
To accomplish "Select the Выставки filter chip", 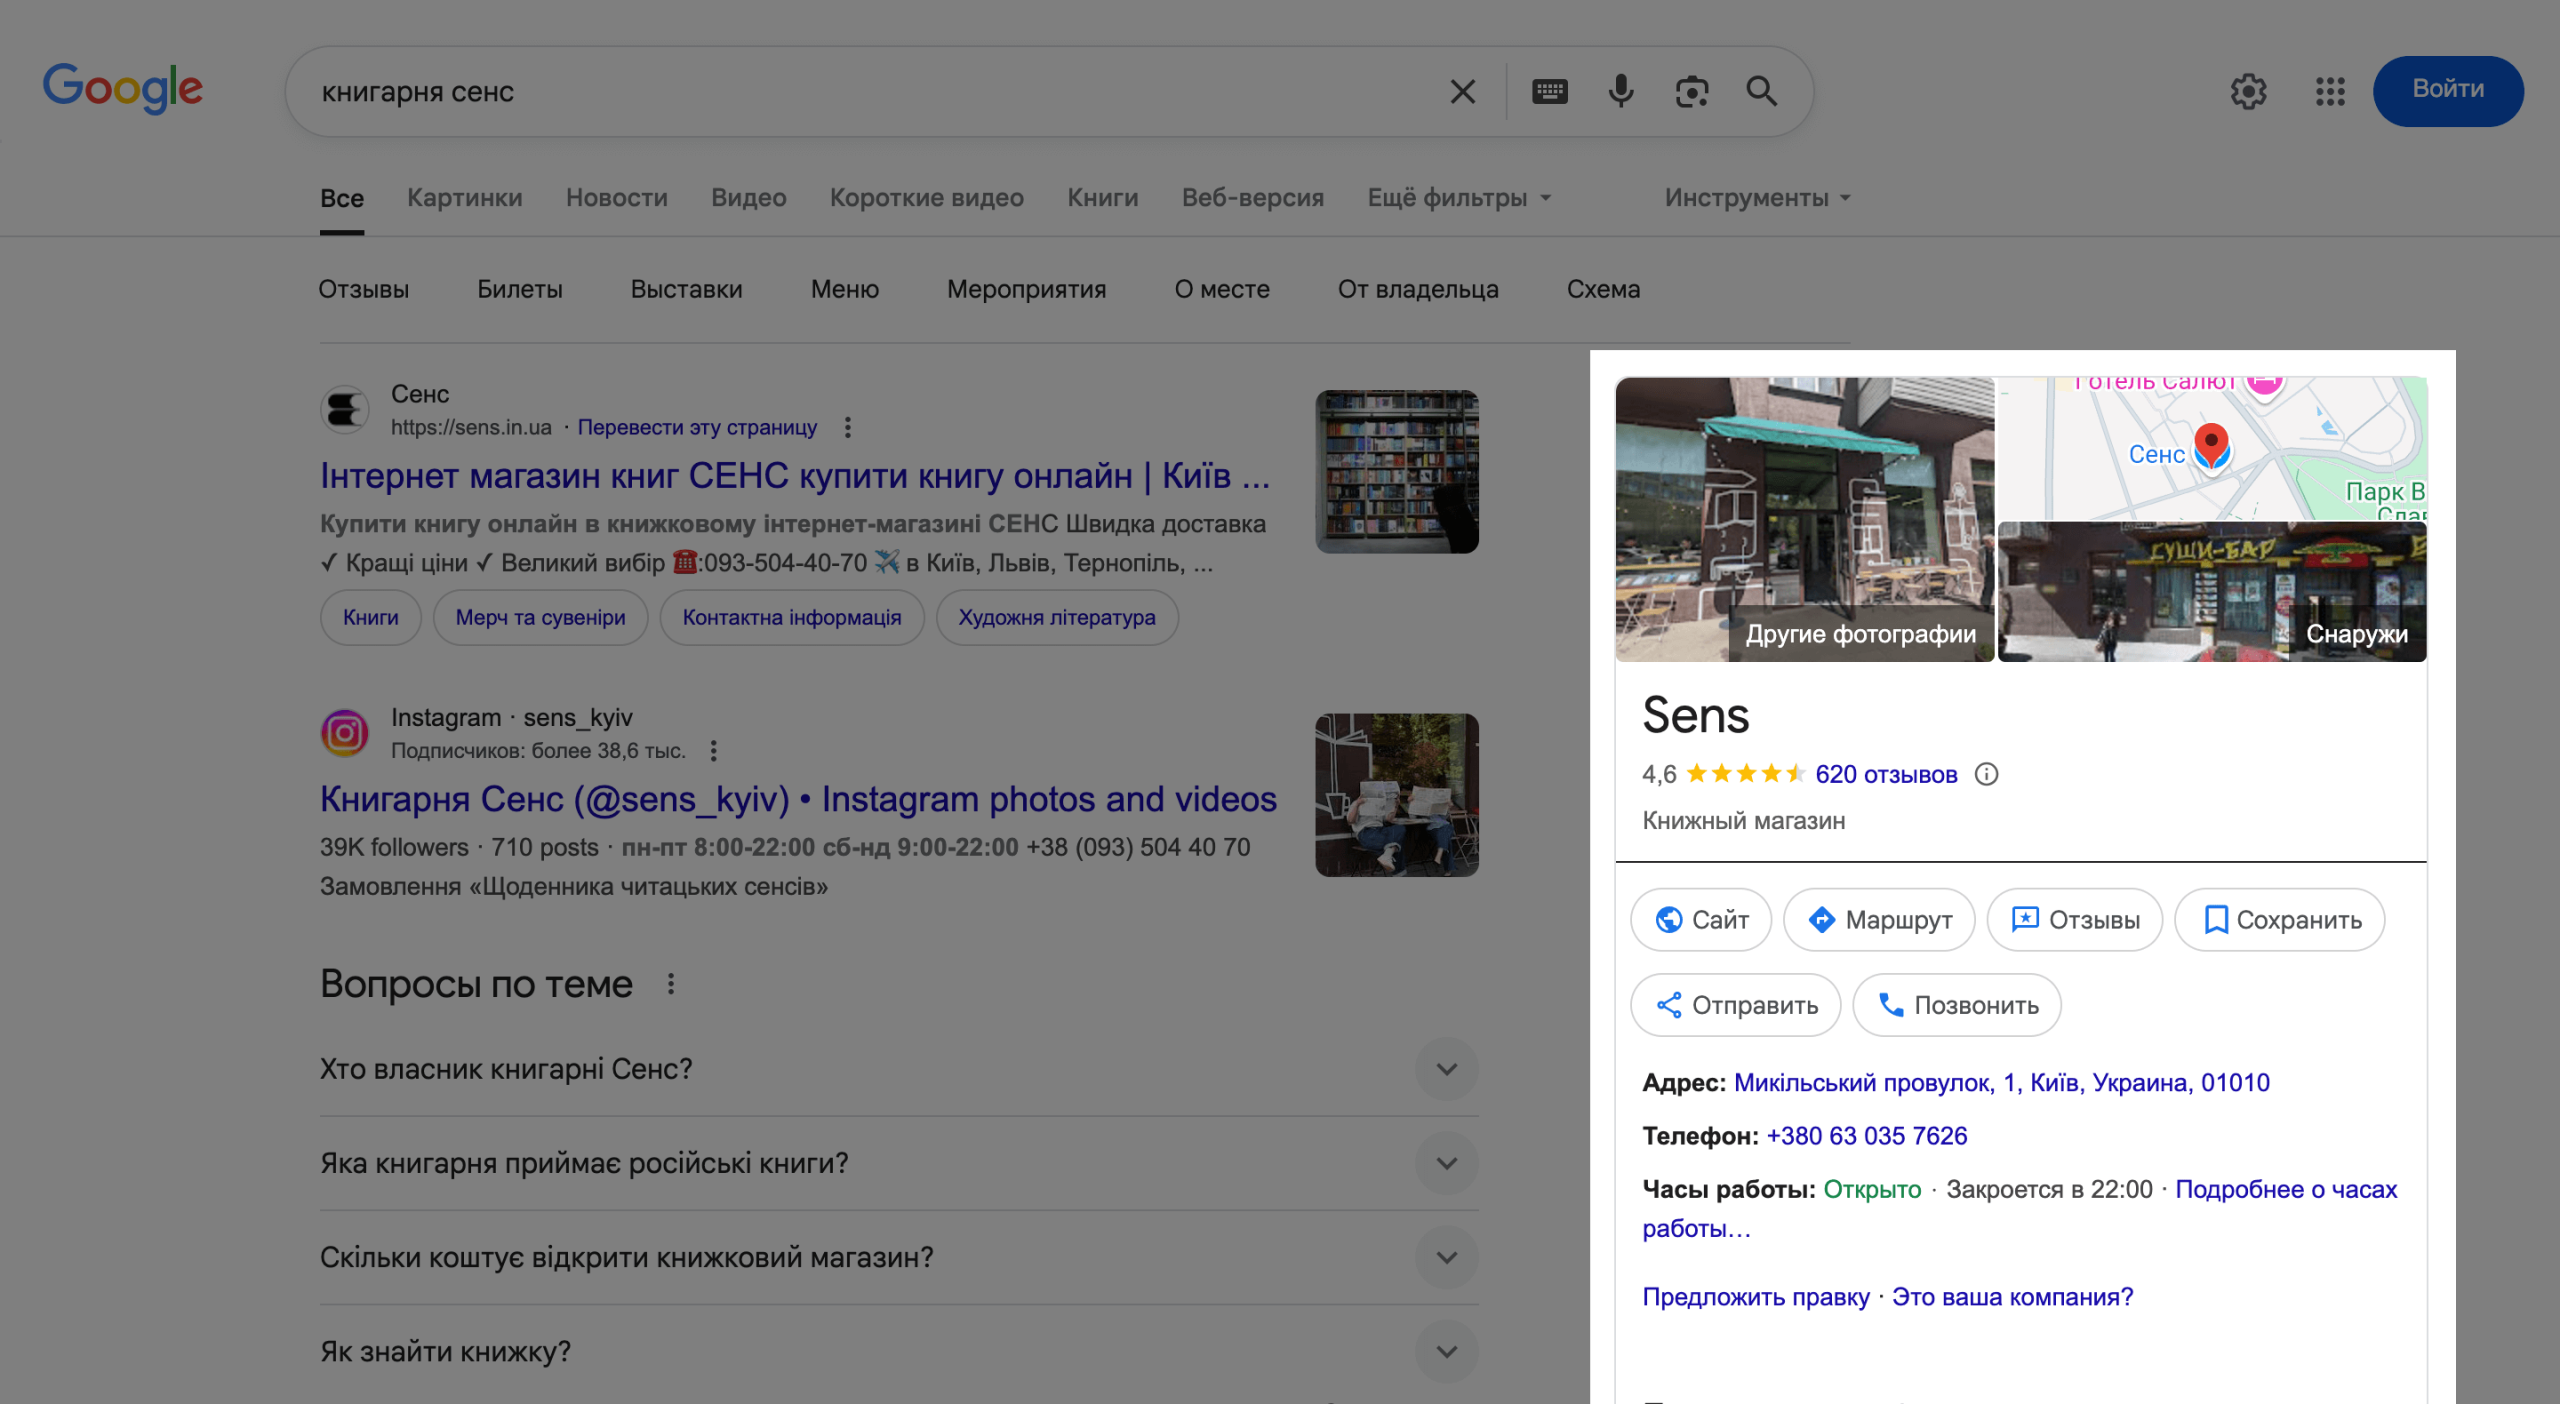I will pyautogui.click(x=687, y=290).
